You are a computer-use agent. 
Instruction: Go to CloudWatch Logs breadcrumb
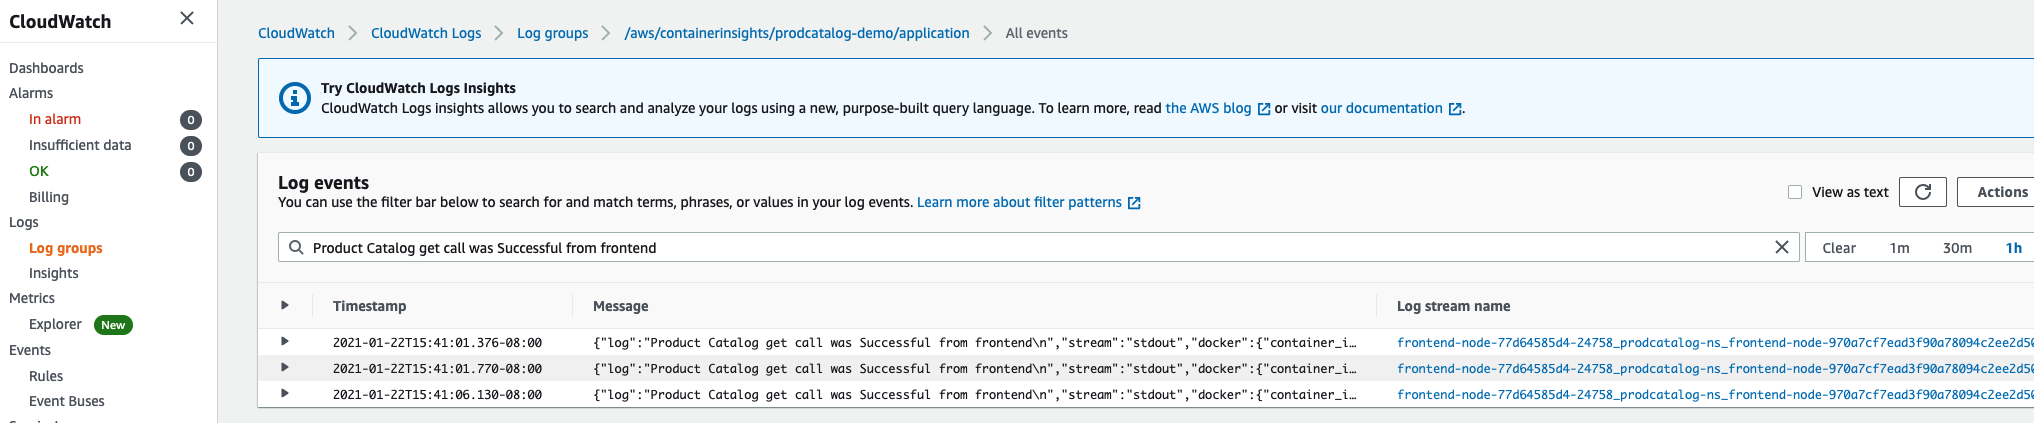point(426,33)
